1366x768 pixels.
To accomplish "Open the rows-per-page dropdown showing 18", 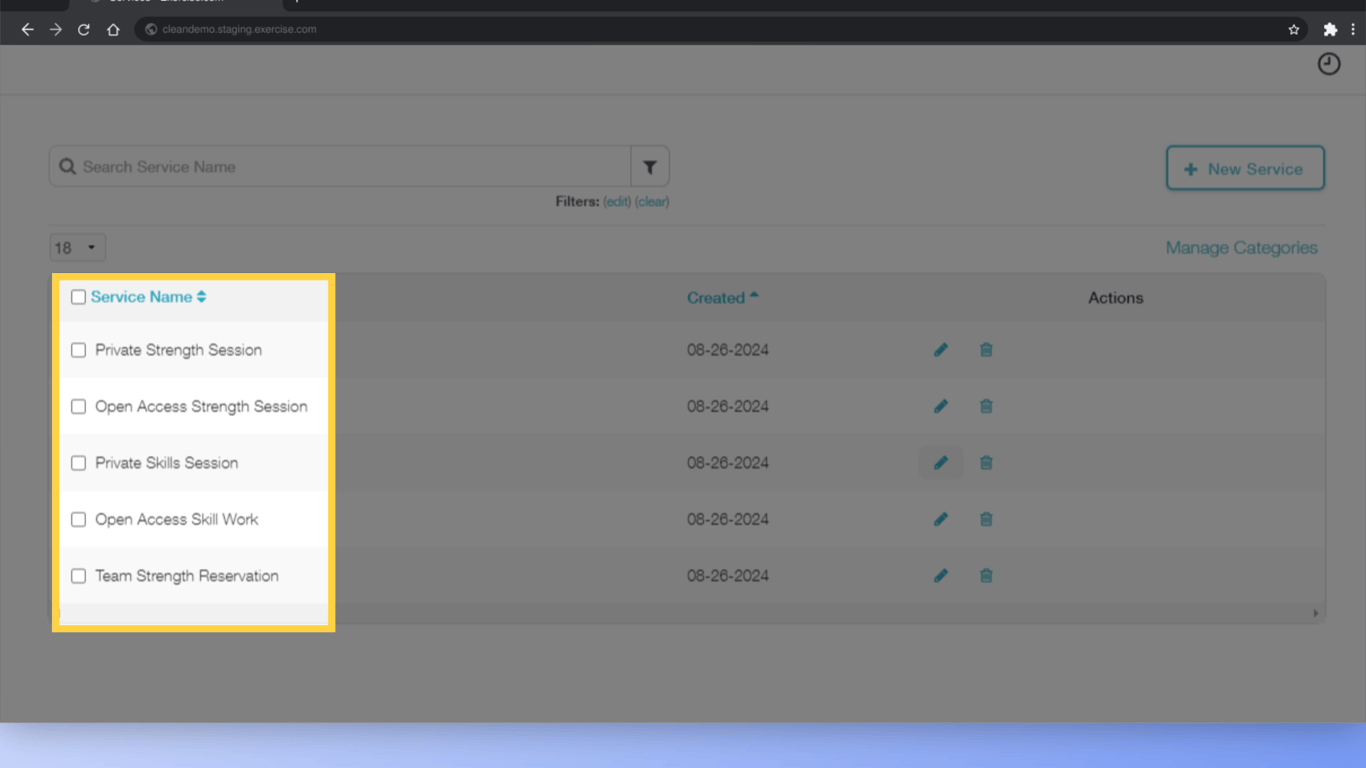I will coord(77,248).
